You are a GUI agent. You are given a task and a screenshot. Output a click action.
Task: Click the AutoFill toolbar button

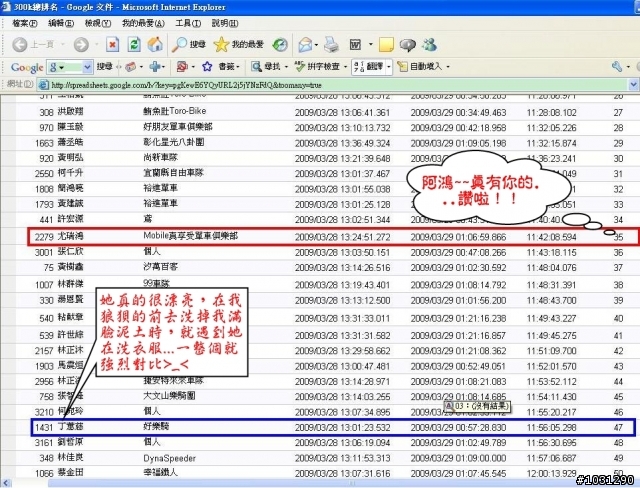click(x=419, y=67)
